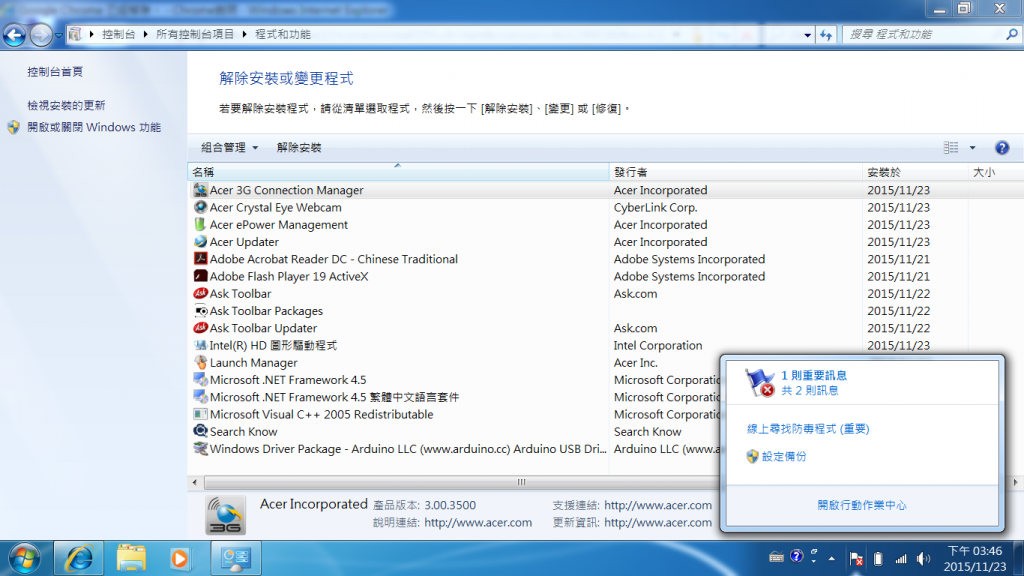The image size is (1024, 576).
Task: Click the Adobe Flash Player 19 ActiveX icon
Action: pyautogui.click(x=200, y=276)
